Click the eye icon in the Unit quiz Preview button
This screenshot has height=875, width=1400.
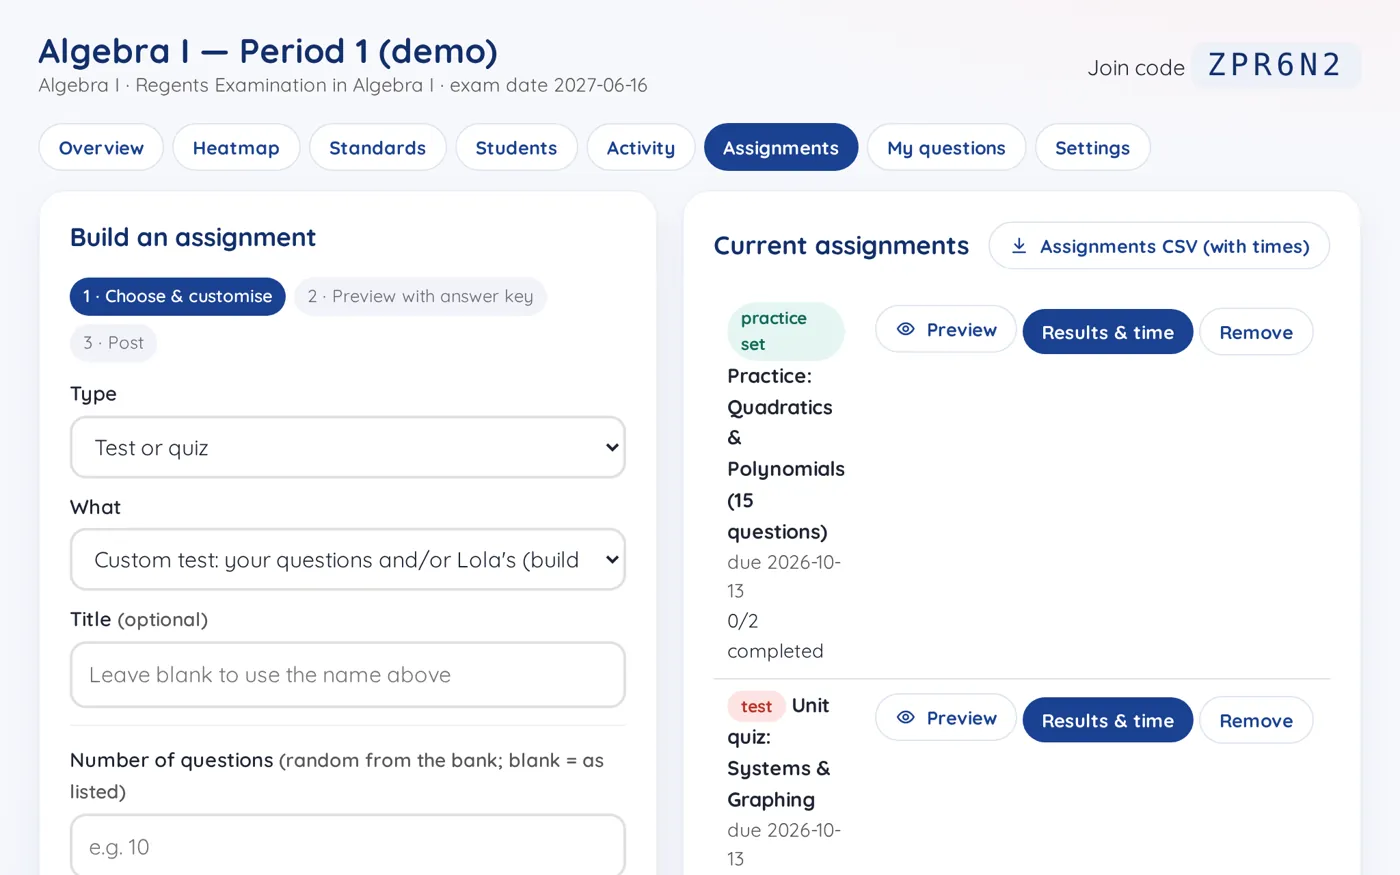tap(906, 717)
